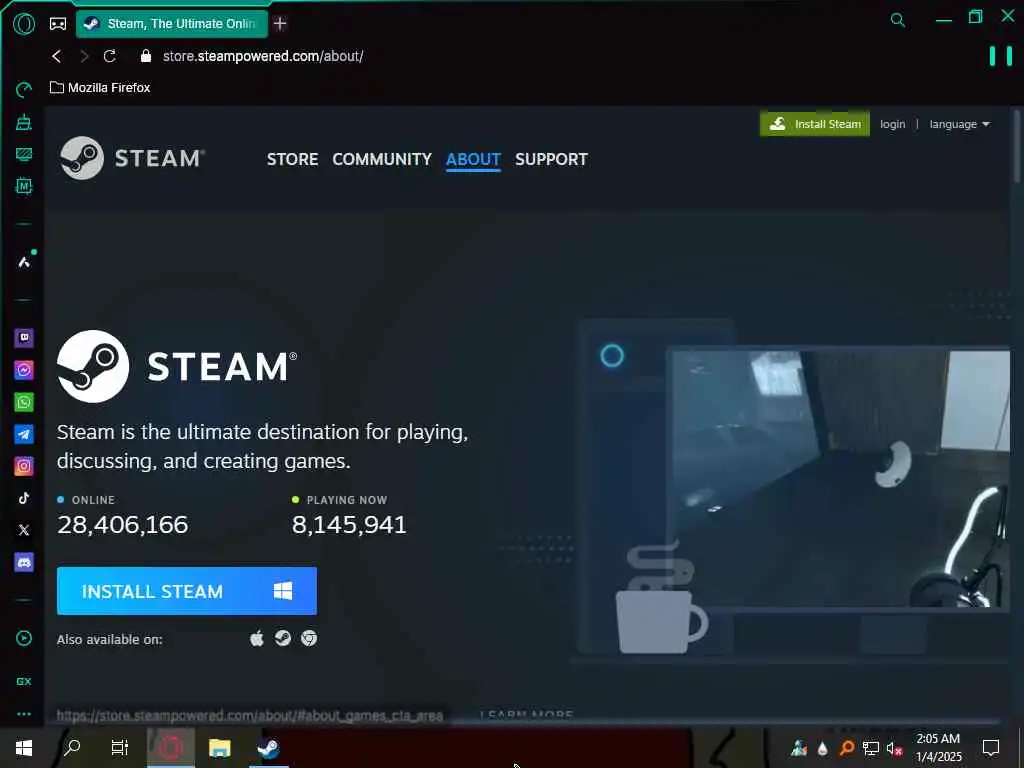Open GX Corner gamepad icon

(x=57, y=24)
